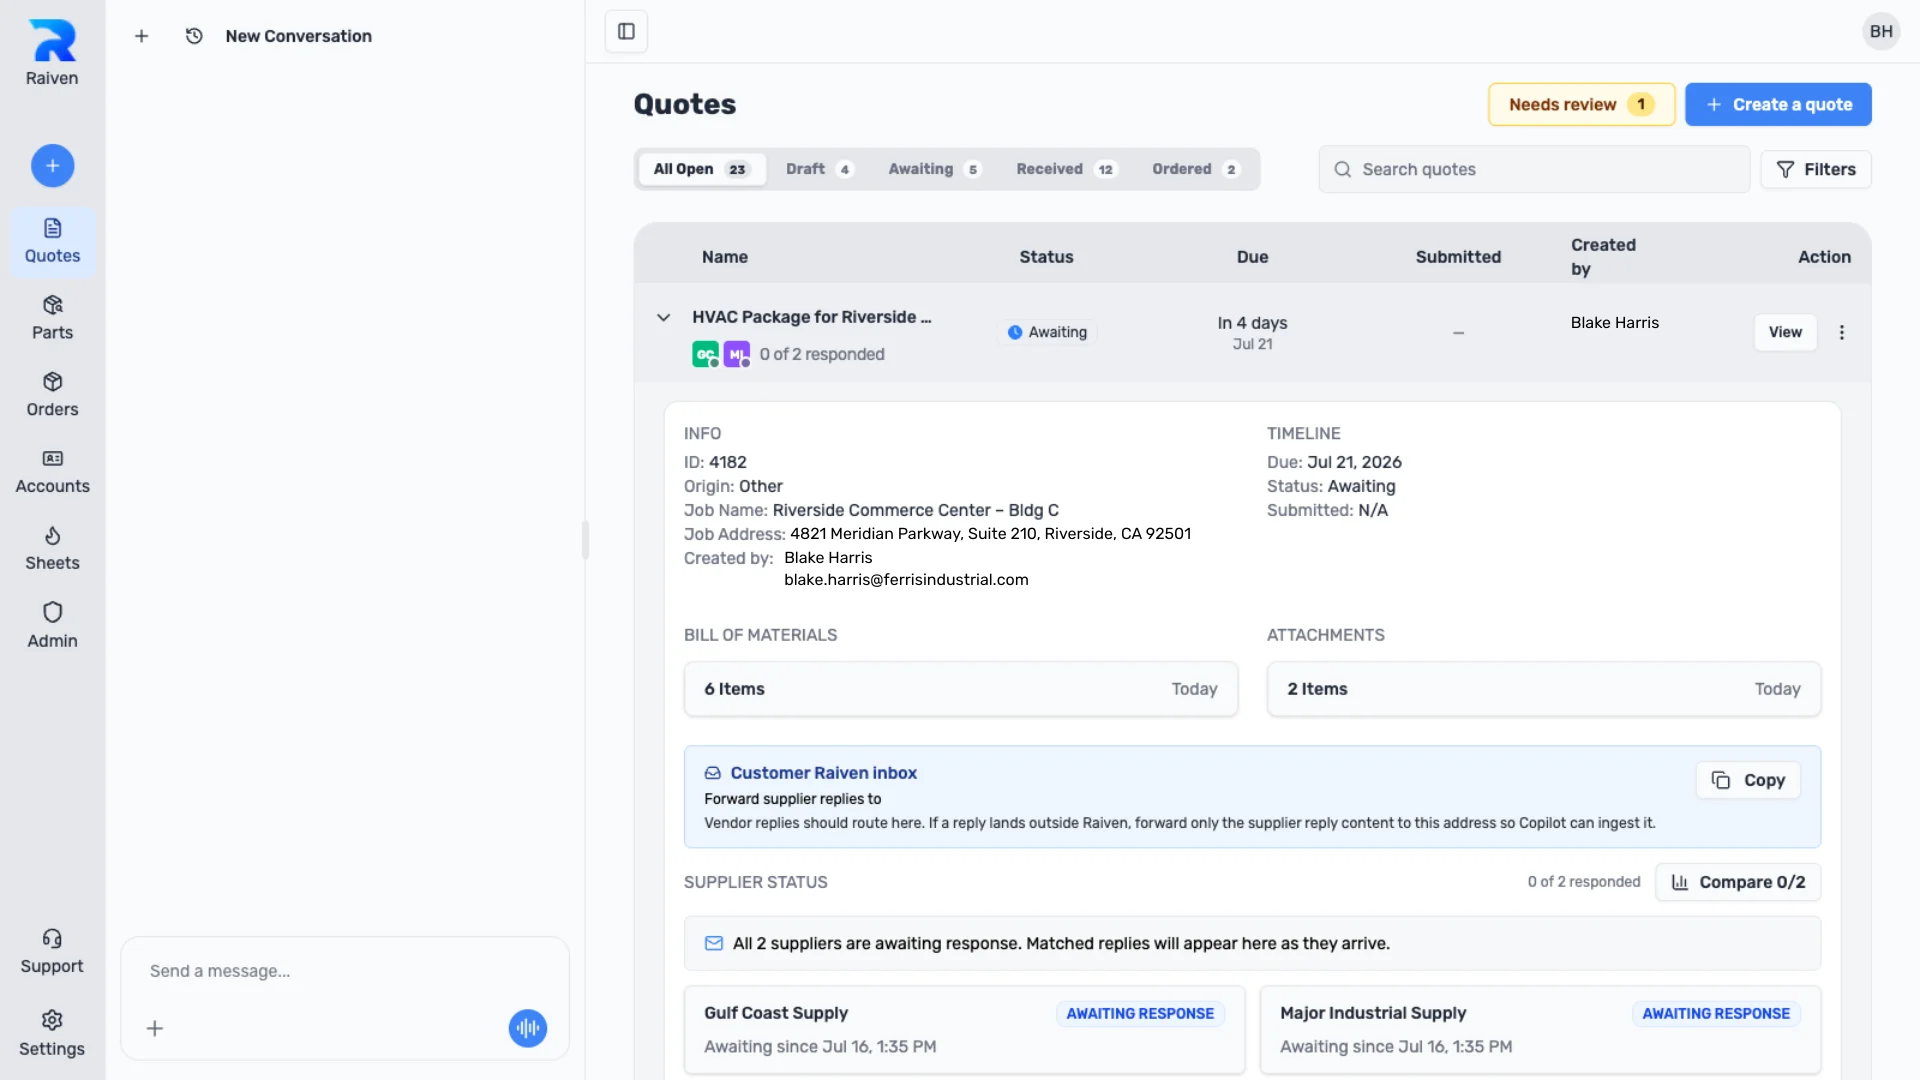The image size is (1920, 1080).
Task: Open the Raiven logo home
Action: click(x=52, y=54)
